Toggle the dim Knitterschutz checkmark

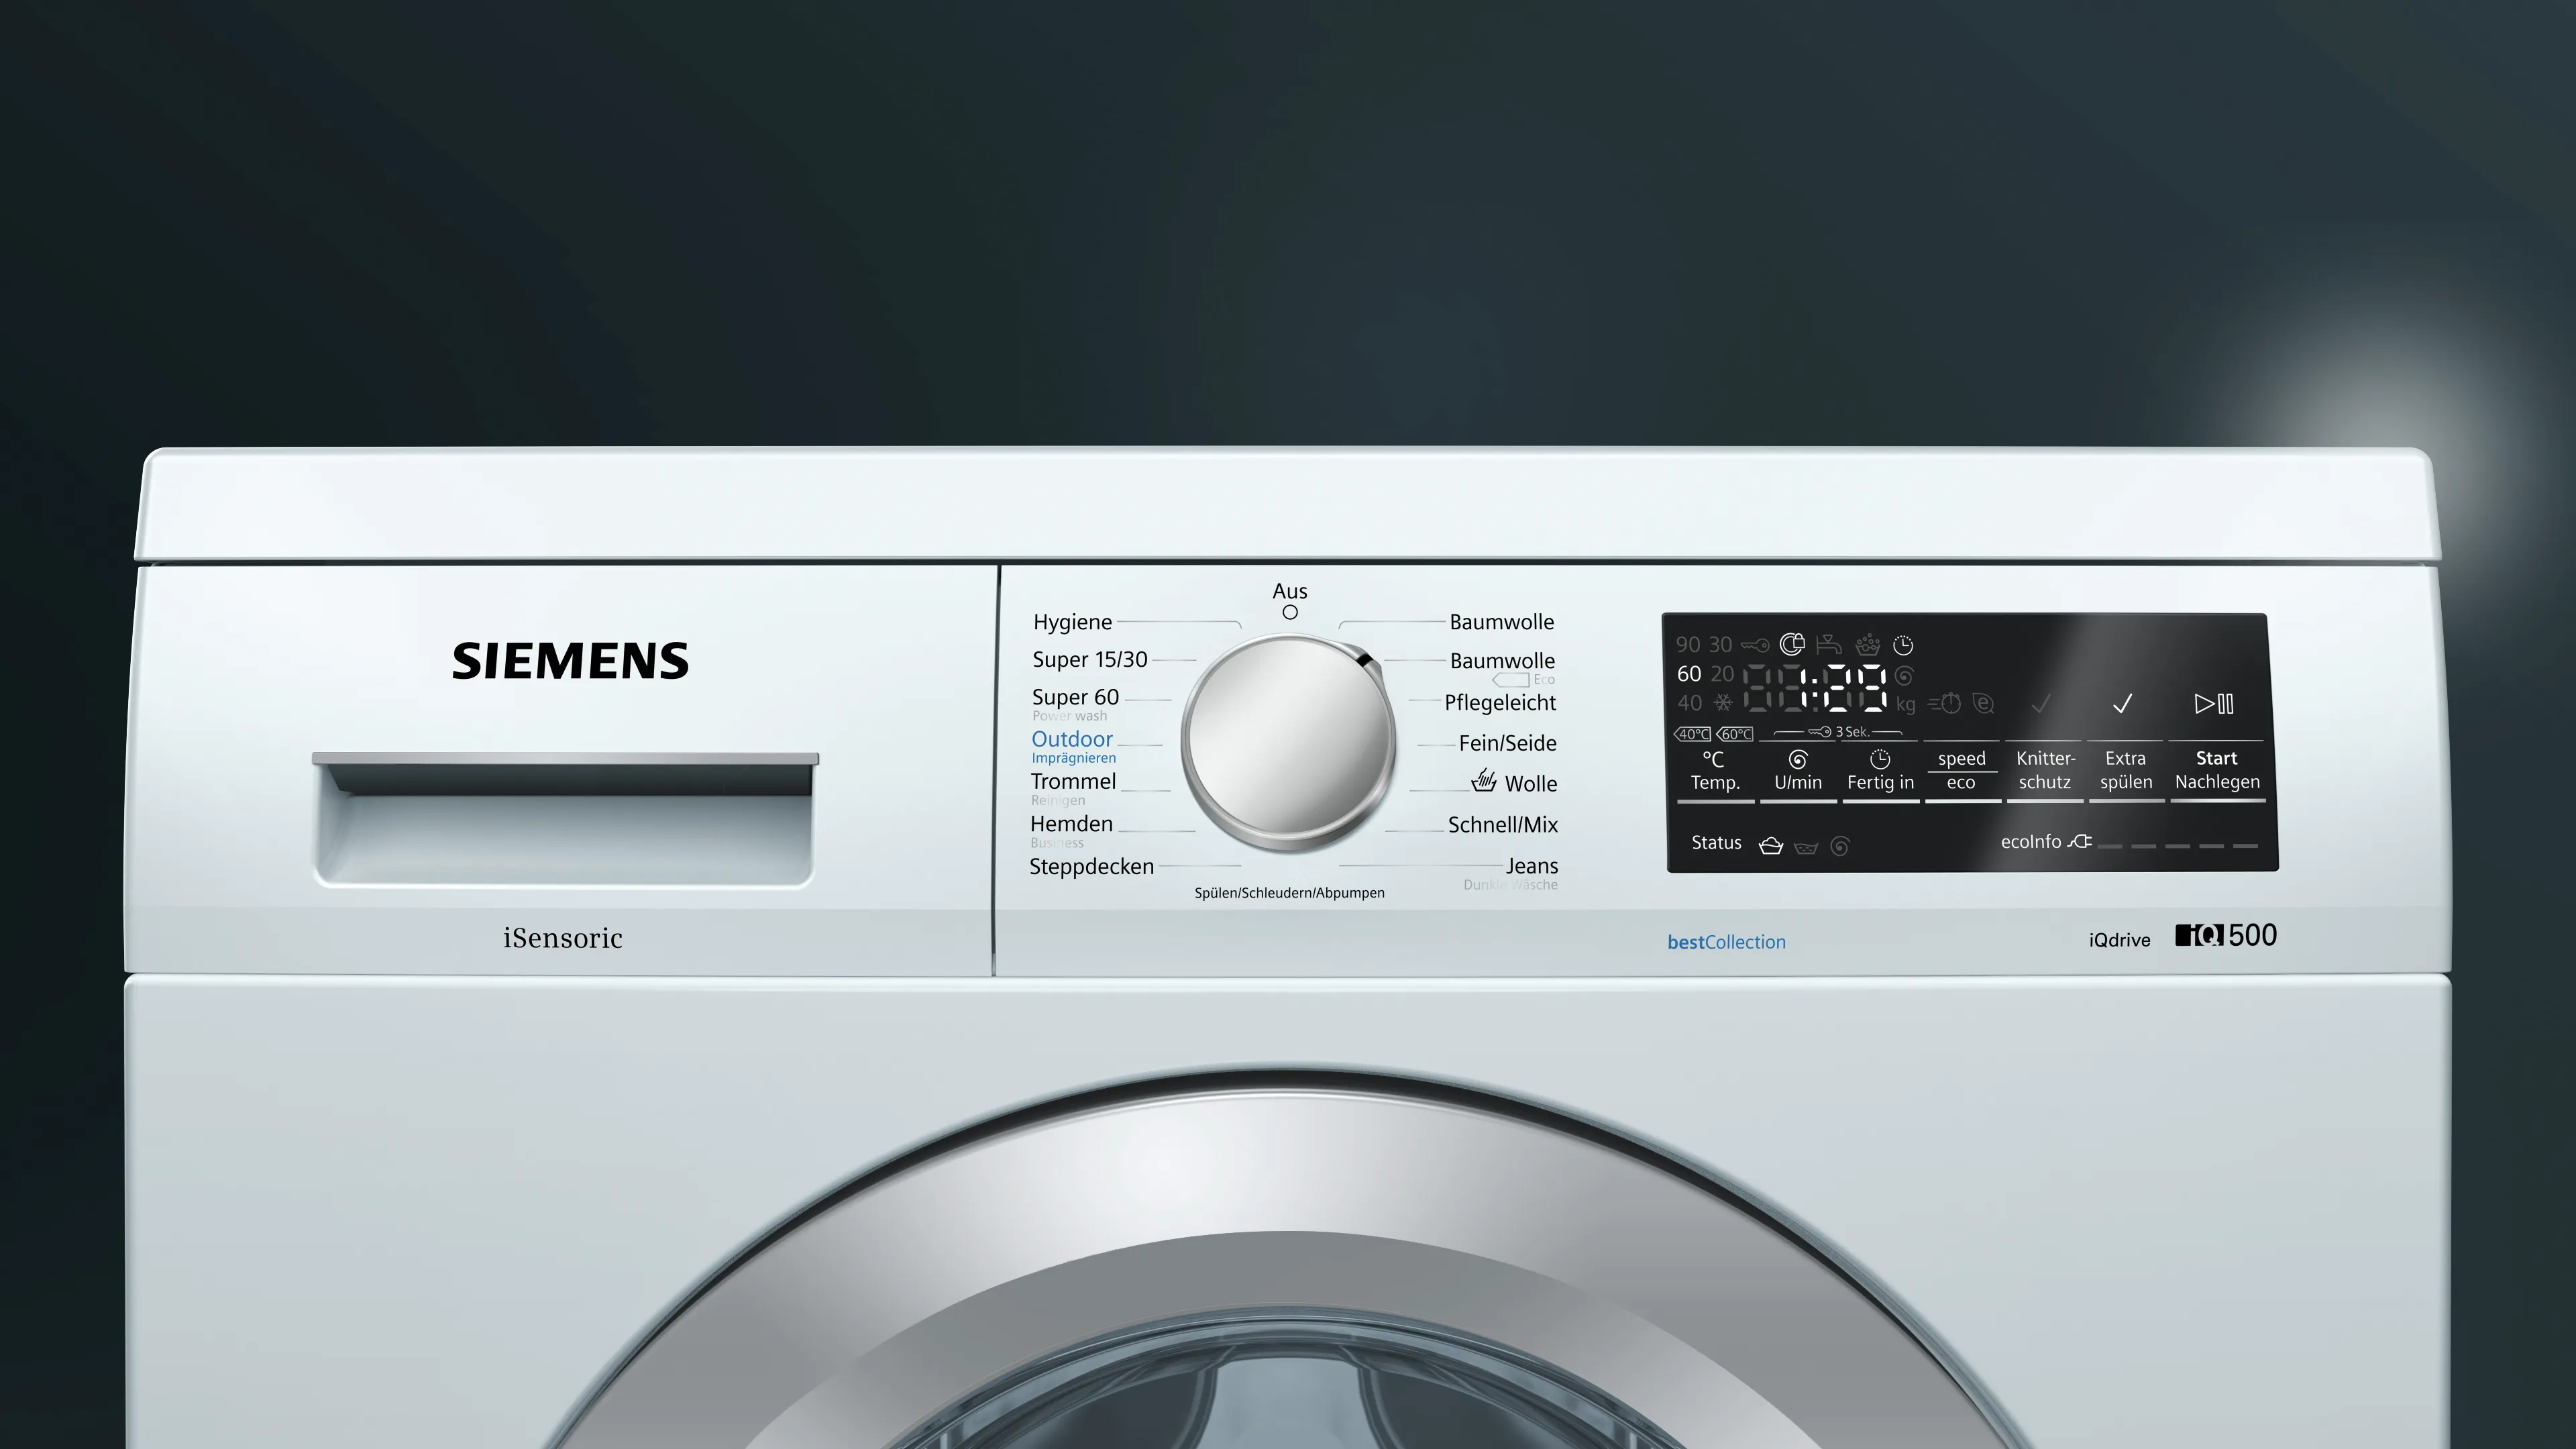point(2042,703)
